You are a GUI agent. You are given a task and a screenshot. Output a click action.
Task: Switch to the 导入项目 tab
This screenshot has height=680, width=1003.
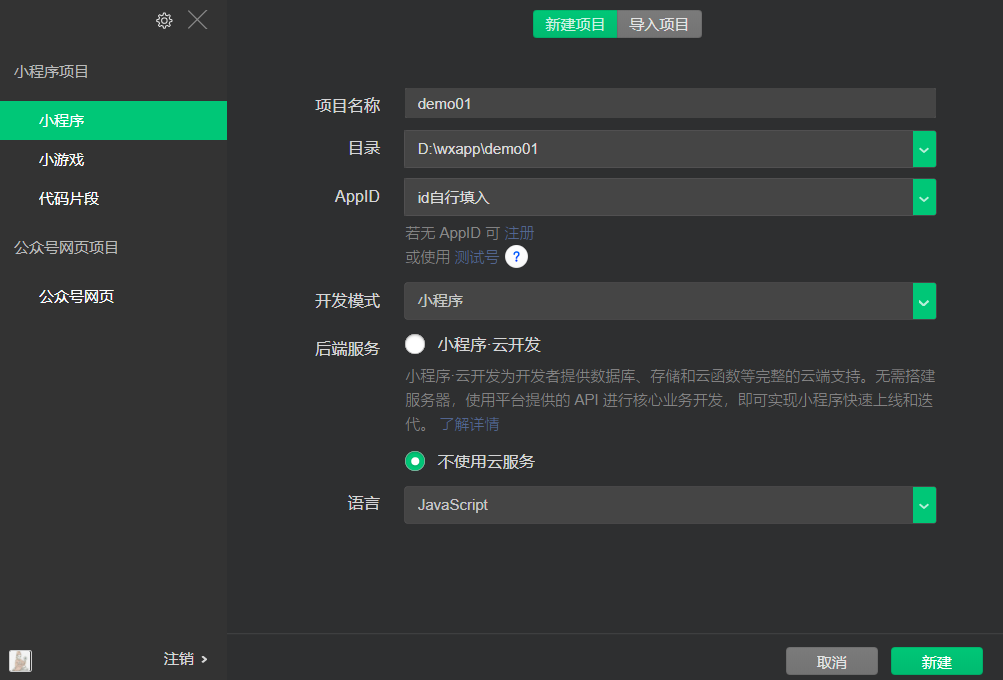(659, 24)
